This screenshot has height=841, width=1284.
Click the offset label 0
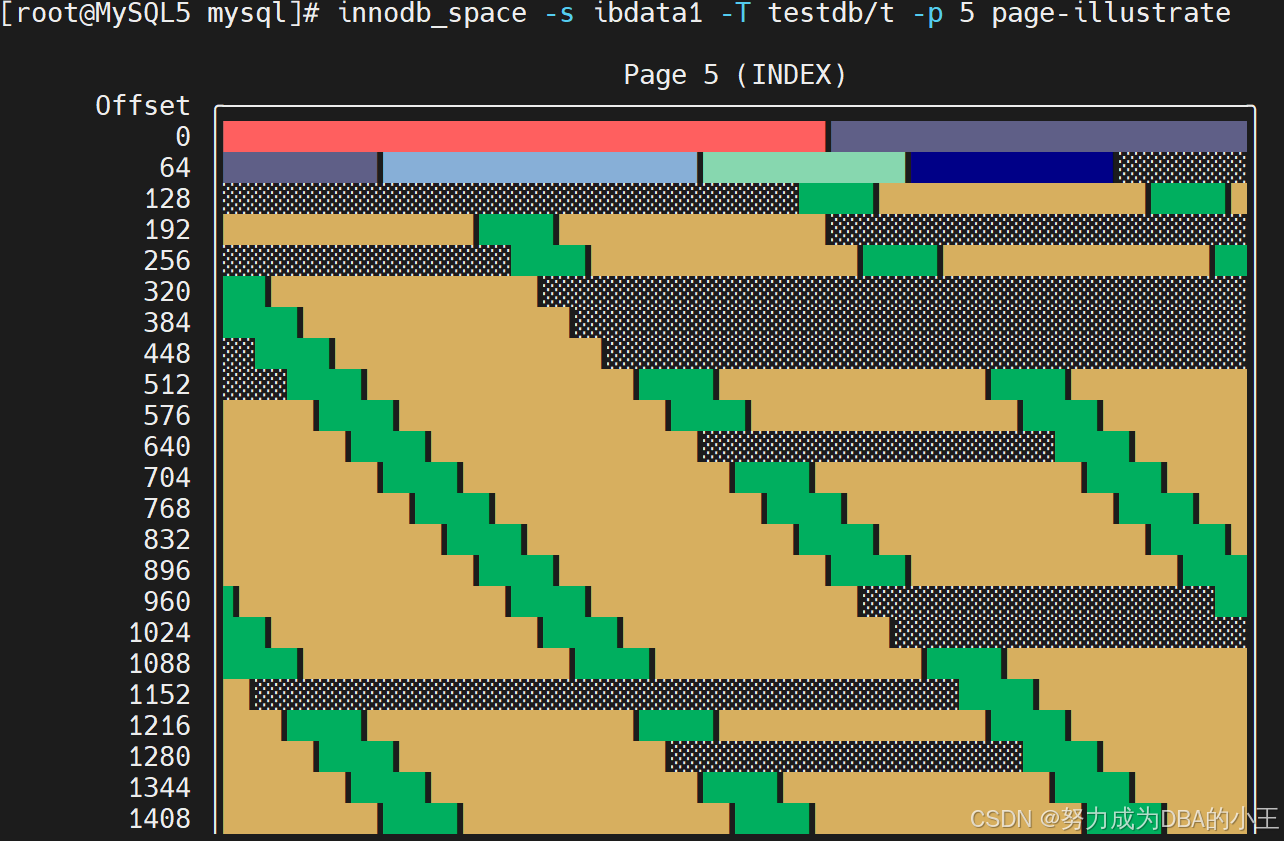(x=182, y=137)
